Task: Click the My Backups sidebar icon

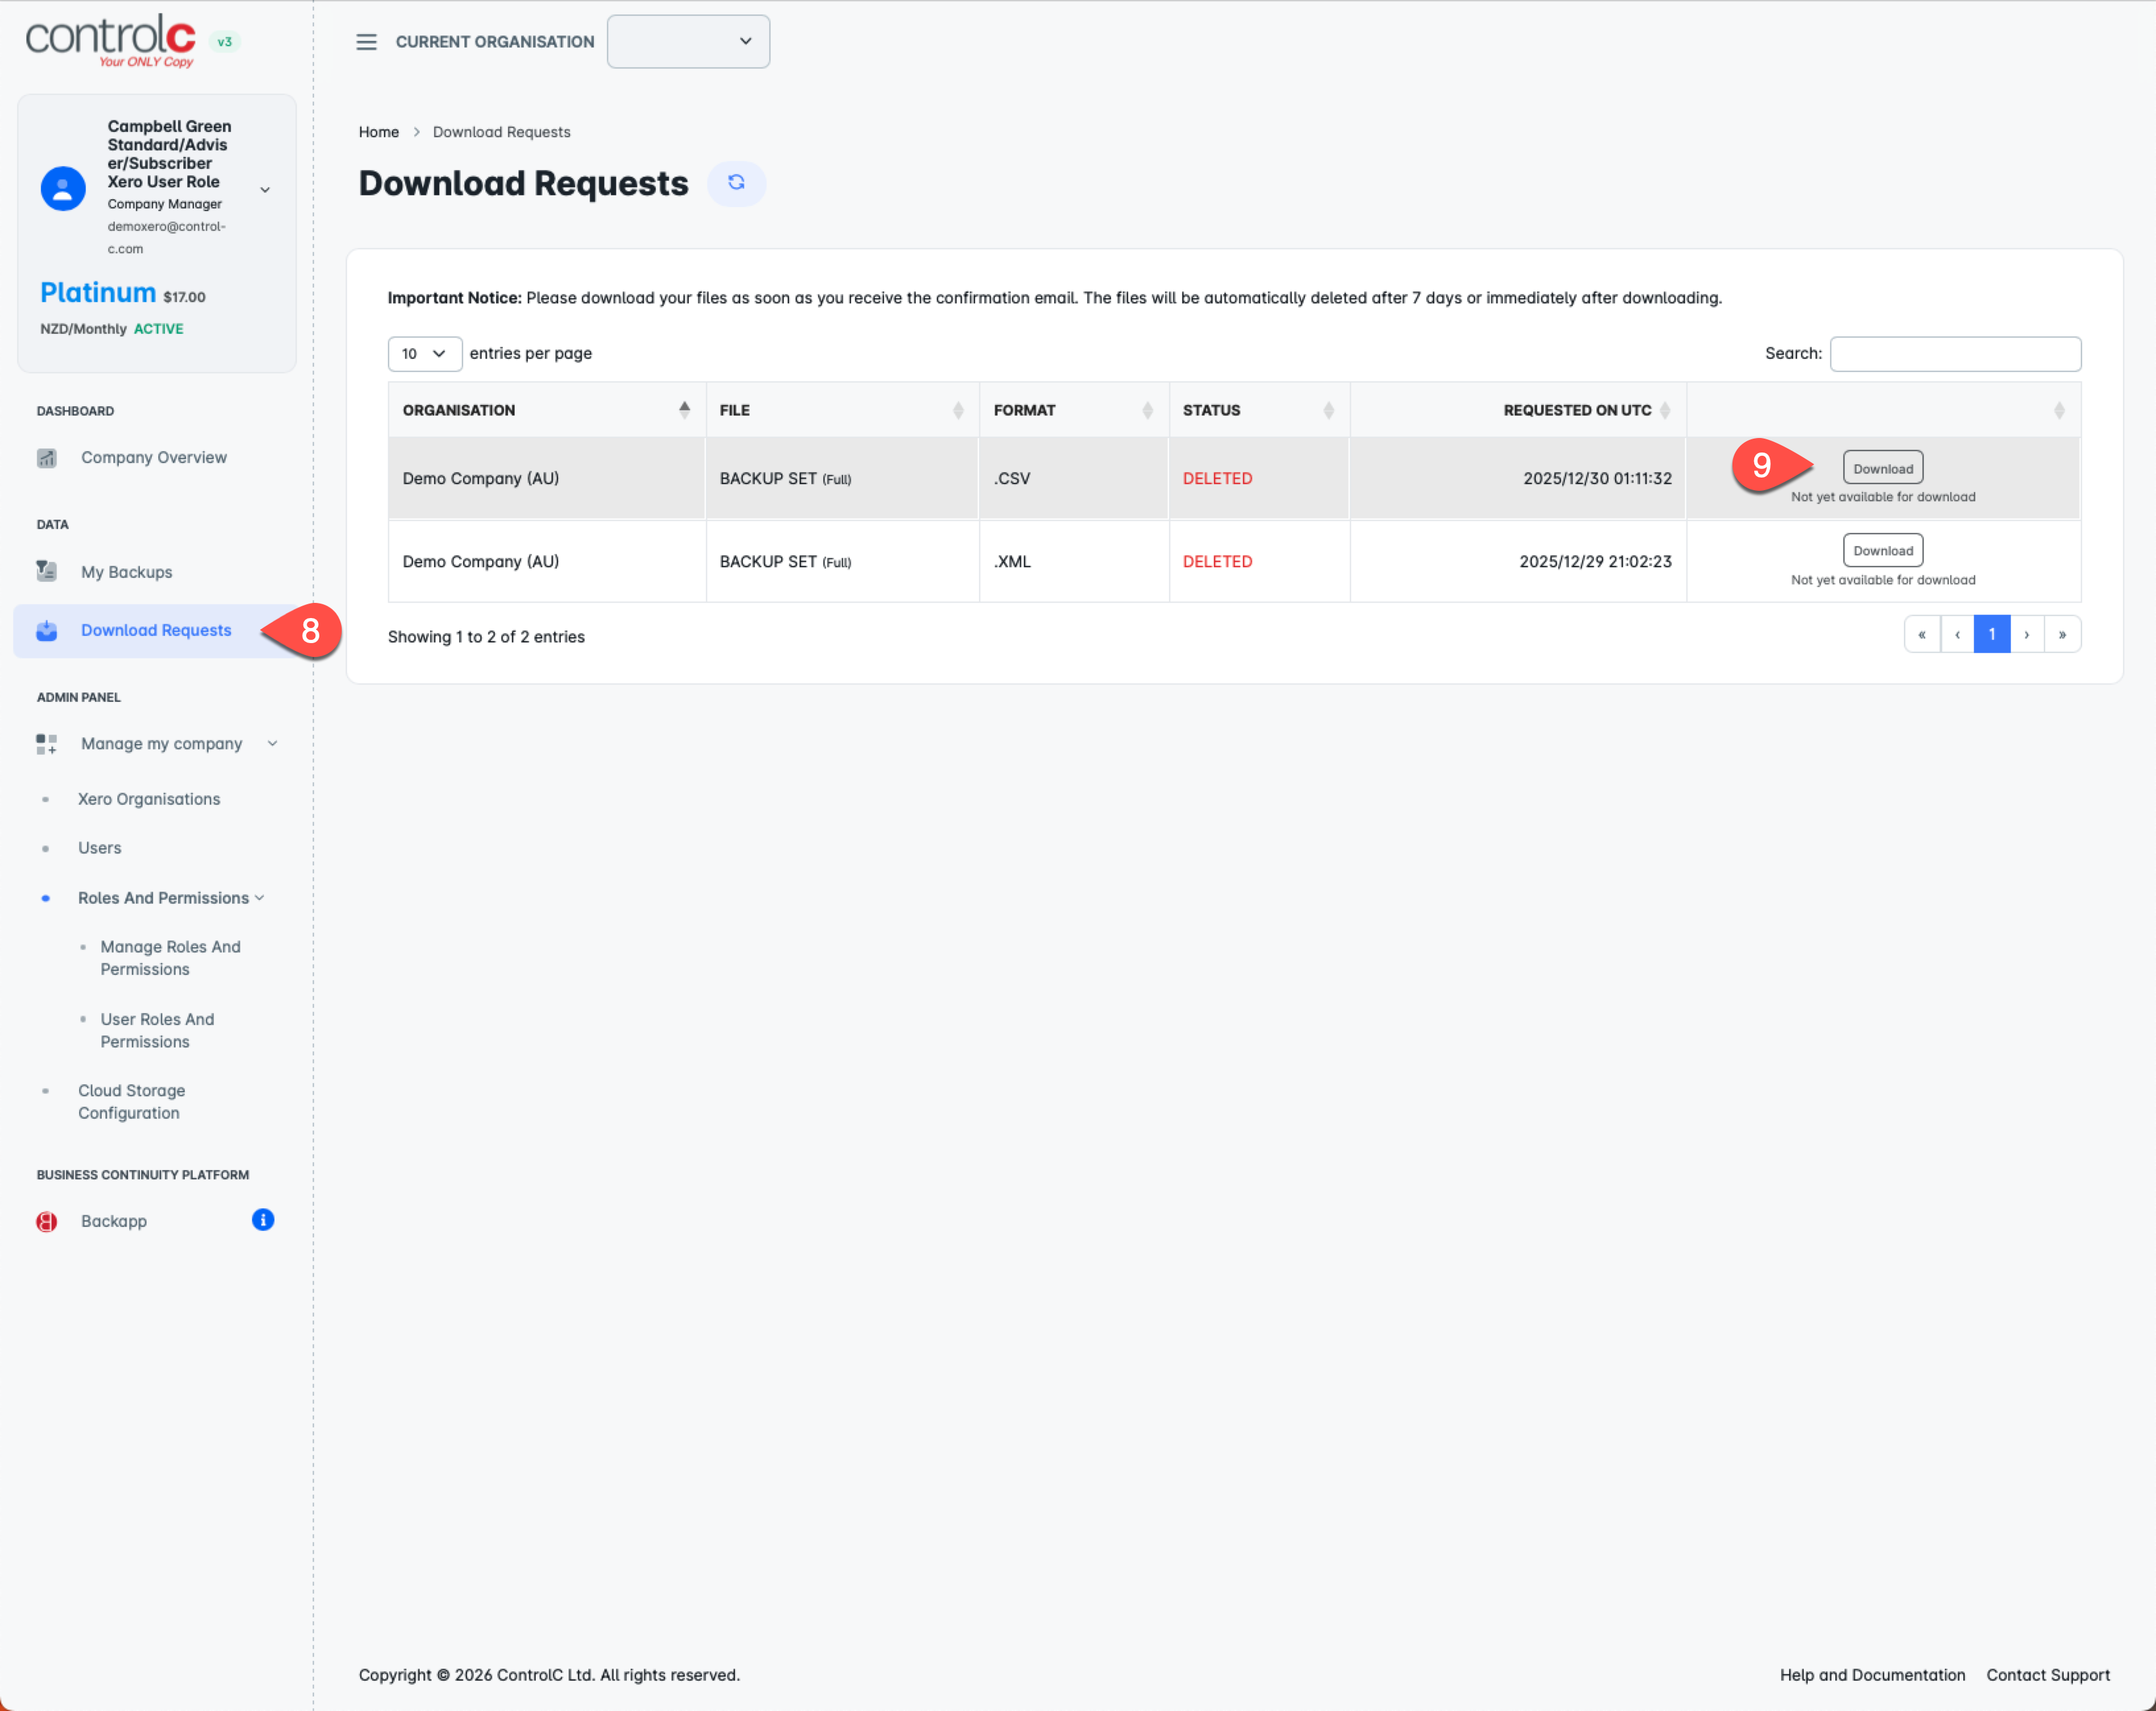Action: pyautogui.click(x=47, y=571)
